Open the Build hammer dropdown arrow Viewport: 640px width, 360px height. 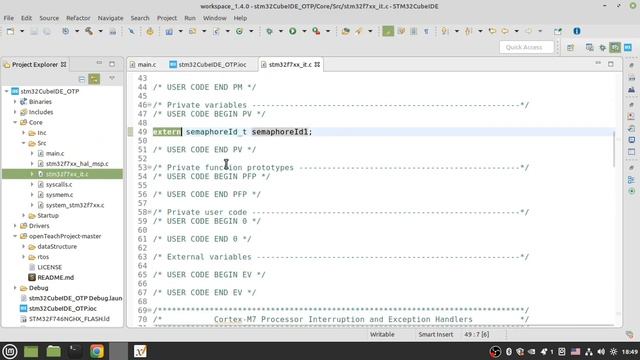click(100, 31)
